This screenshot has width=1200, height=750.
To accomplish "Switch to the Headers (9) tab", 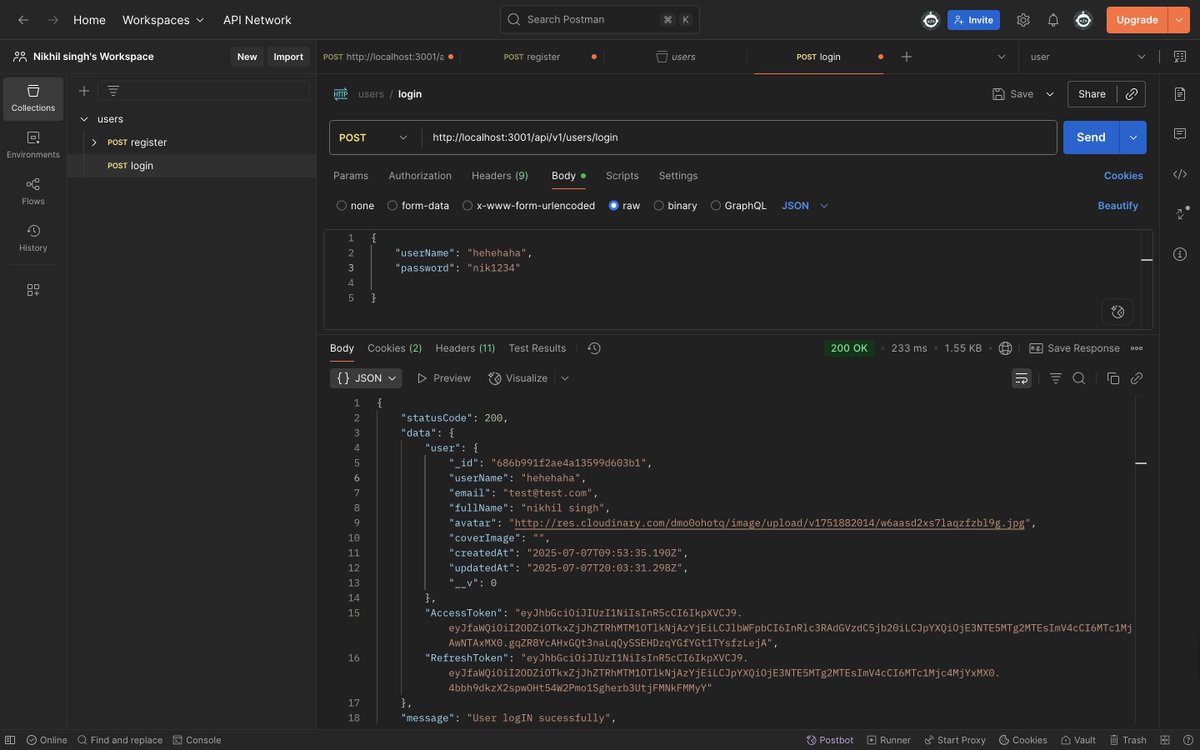I will click(x=500, y=176).
